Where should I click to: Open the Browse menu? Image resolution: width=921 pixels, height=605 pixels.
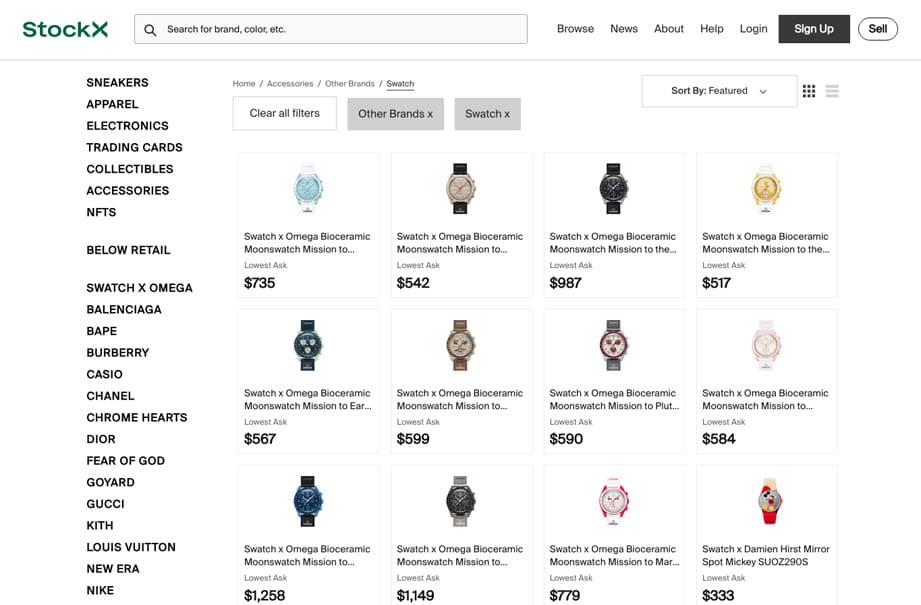point(575,29)
